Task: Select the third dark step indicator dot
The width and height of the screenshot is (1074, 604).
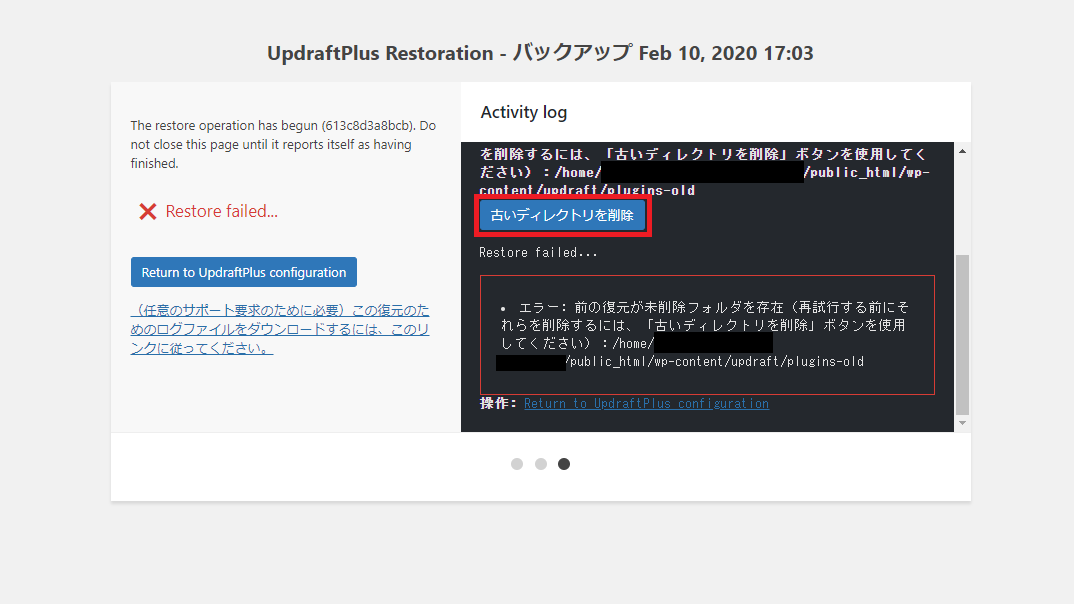Action: (x=564, y=464)
